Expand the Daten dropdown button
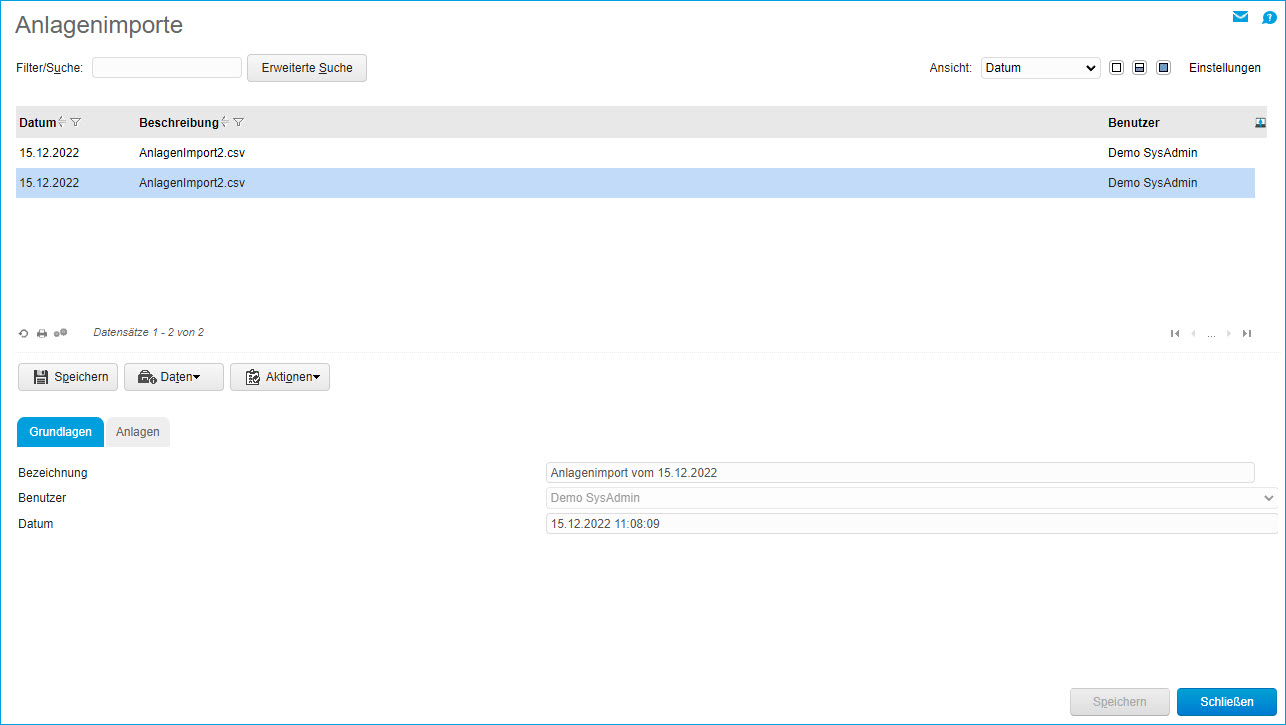 [173, 377]
